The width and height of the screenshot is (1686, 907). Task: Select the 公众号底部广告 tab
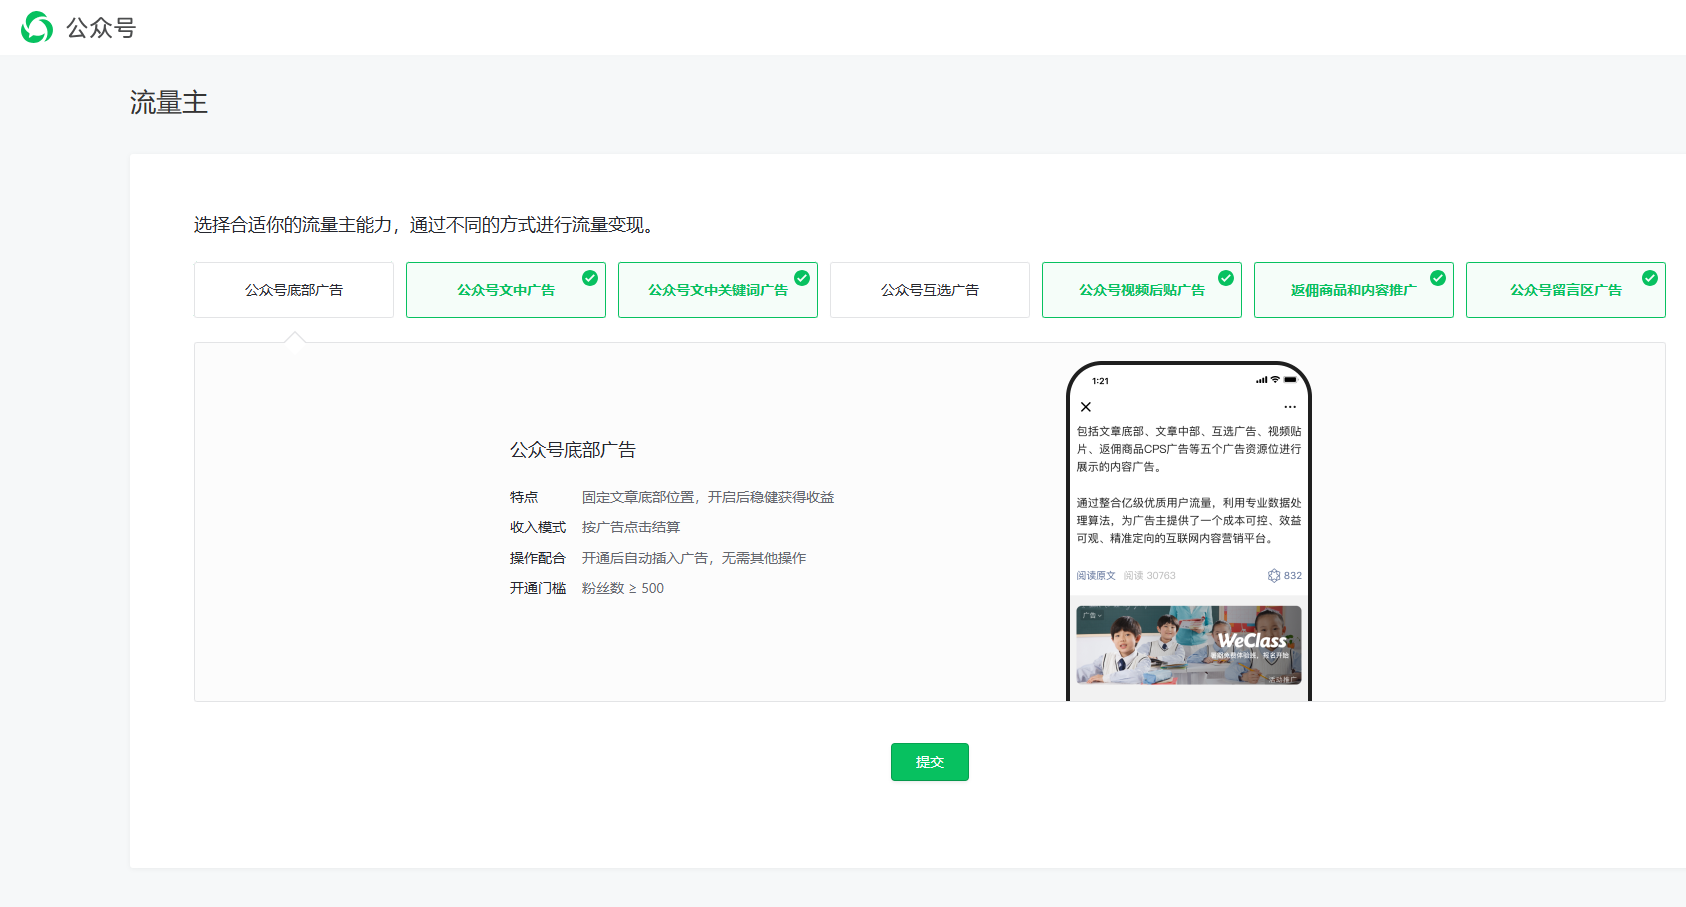[x=294, y=290]
